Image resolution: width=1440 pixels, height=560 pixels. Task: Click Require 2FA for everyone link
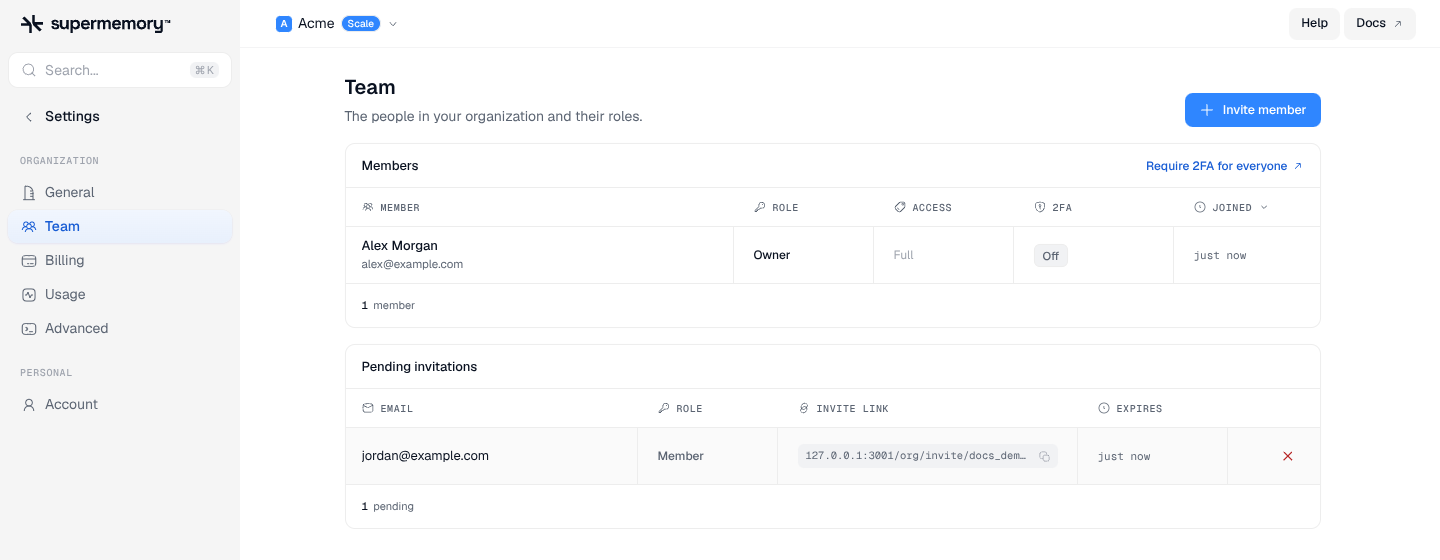click(x=1224, y=166)
